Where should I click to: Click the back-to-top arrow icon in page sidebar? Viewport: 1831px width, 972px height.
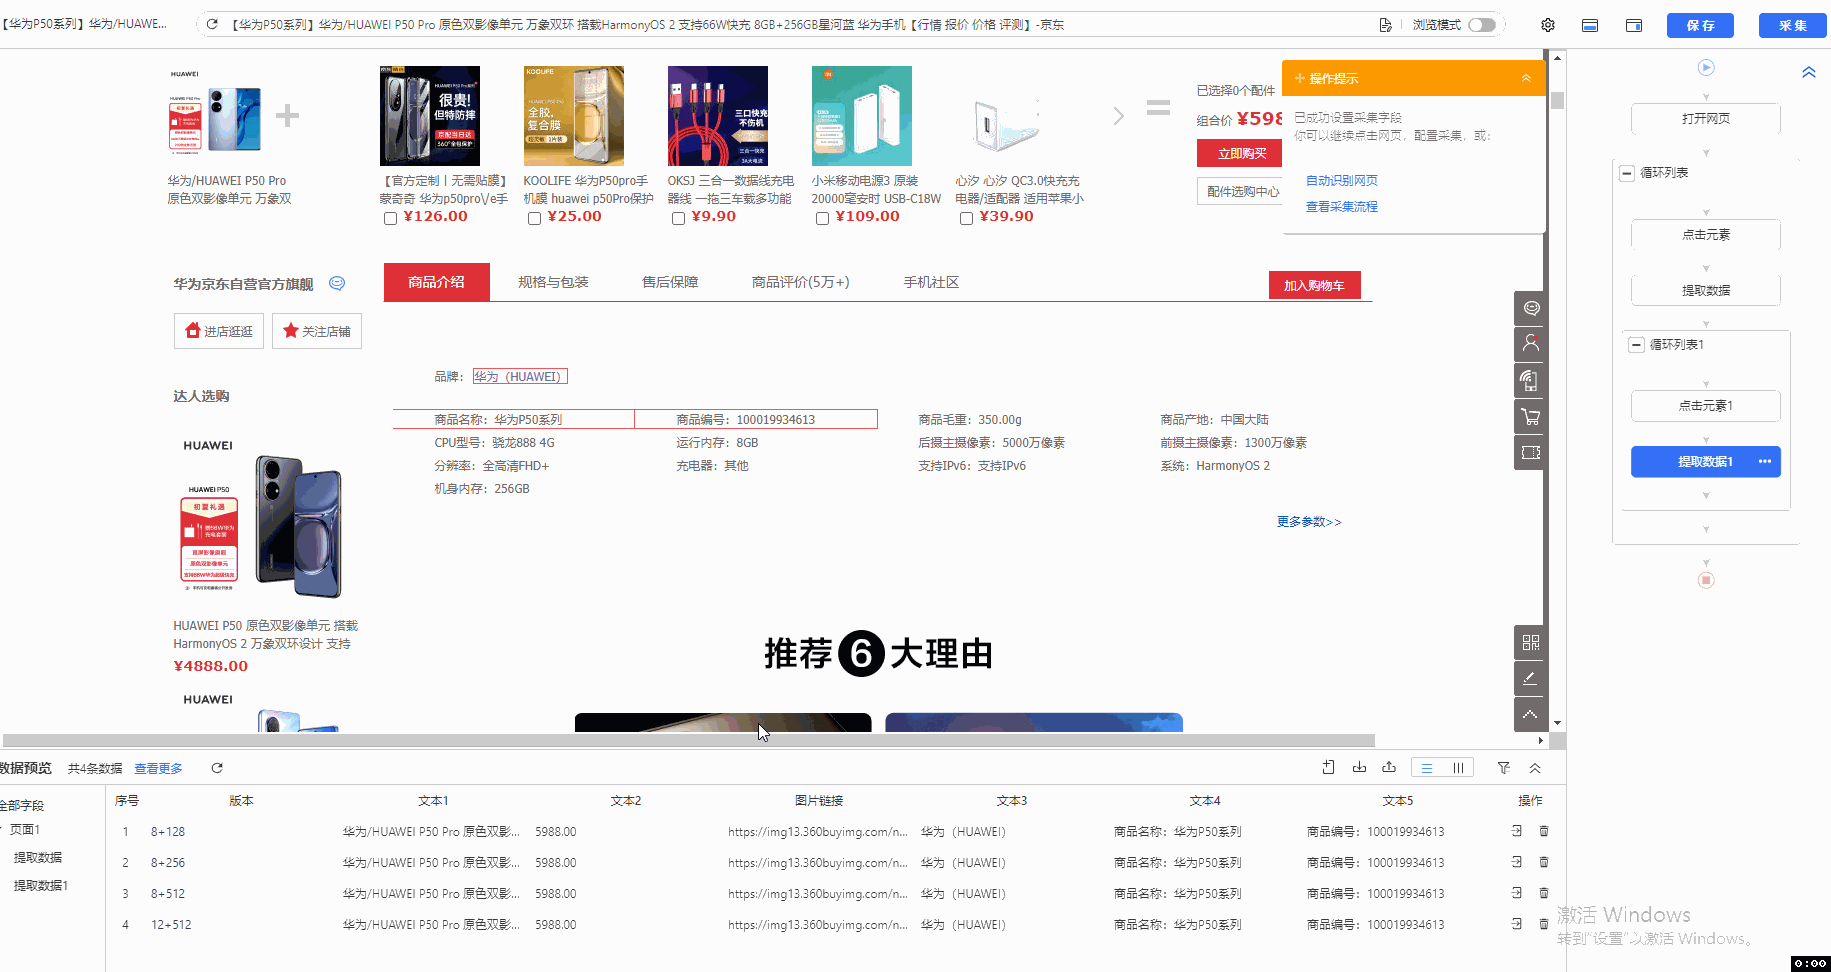1530,714
